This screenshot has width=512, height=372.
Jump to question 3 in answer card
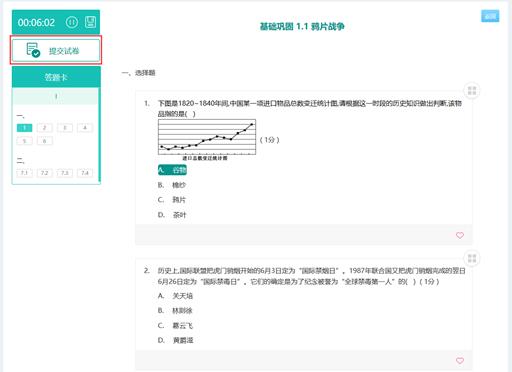(x=65, y=128)
